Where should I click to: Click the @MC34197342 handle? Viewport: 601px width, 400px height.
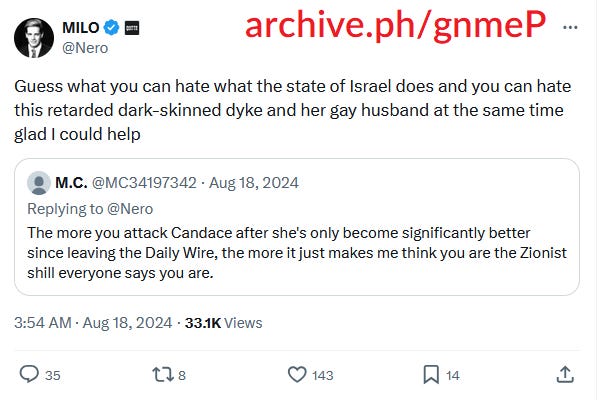tap(144, 183)
